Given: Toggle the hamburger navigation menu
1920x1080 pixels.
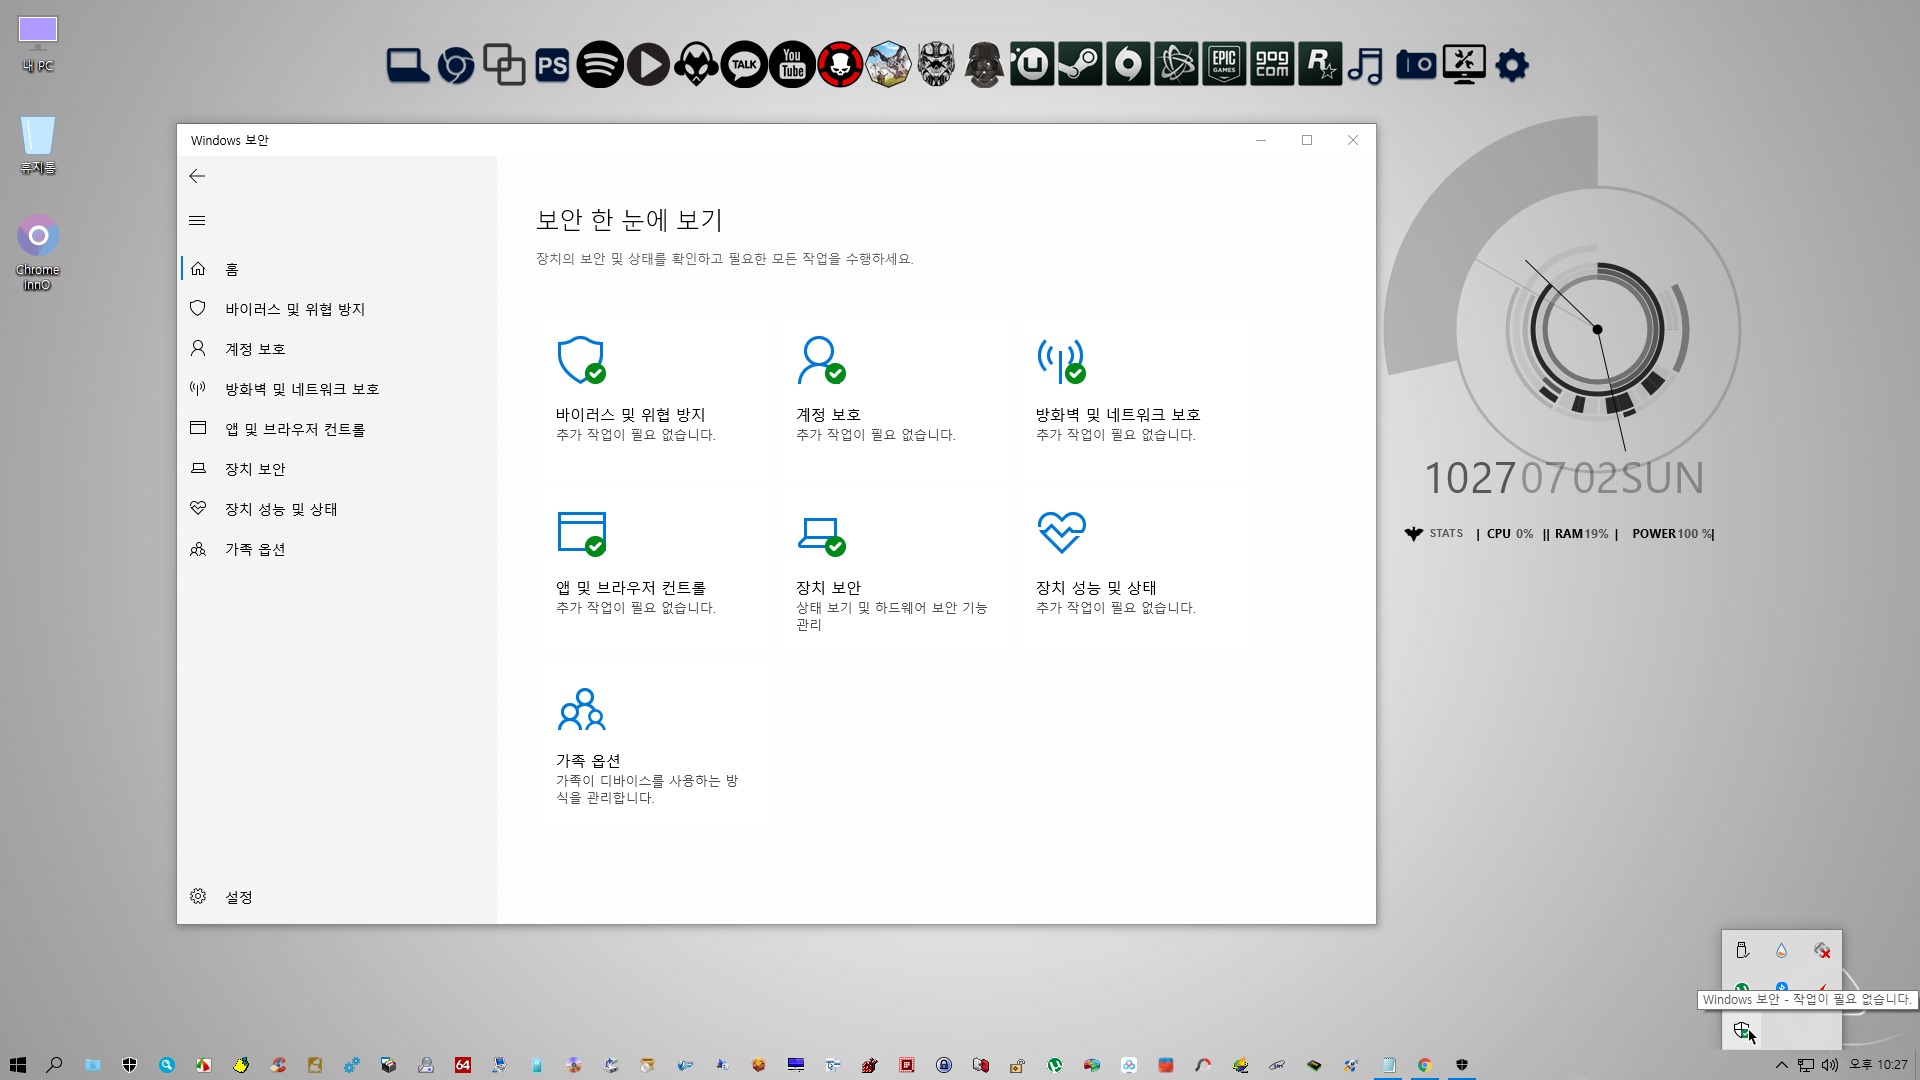Looking at the screenshot, I should click(197, 220).
